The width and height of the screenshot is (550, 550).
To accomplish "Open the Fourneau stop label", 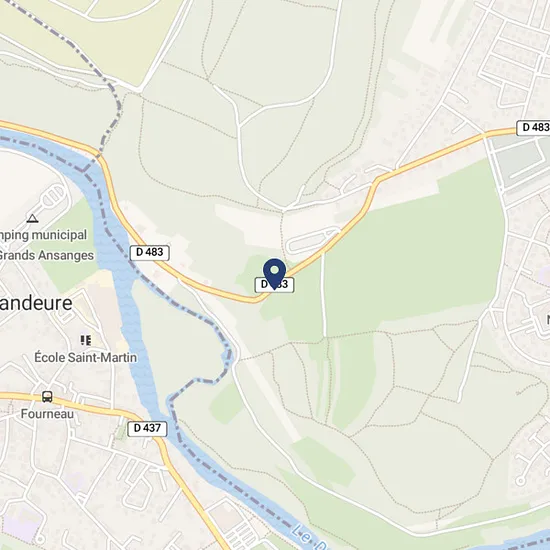I will [47, 414].
